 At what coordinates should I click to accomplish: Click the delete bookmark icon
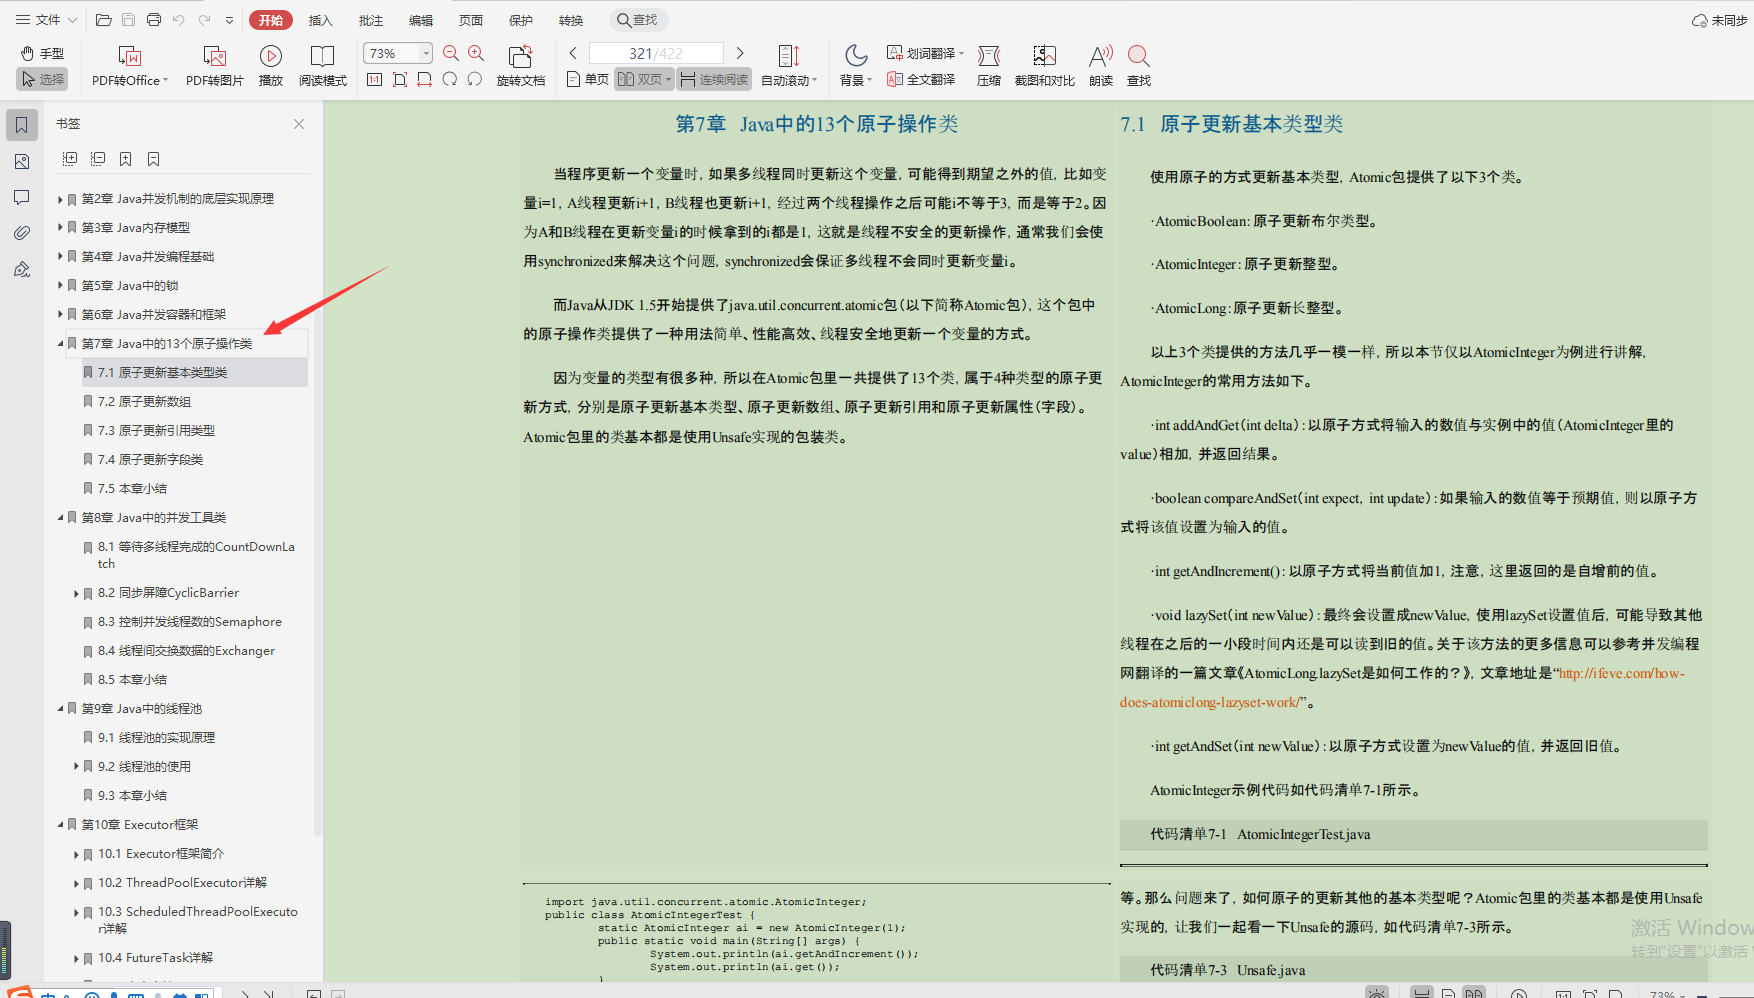click(x=154, y=158)
